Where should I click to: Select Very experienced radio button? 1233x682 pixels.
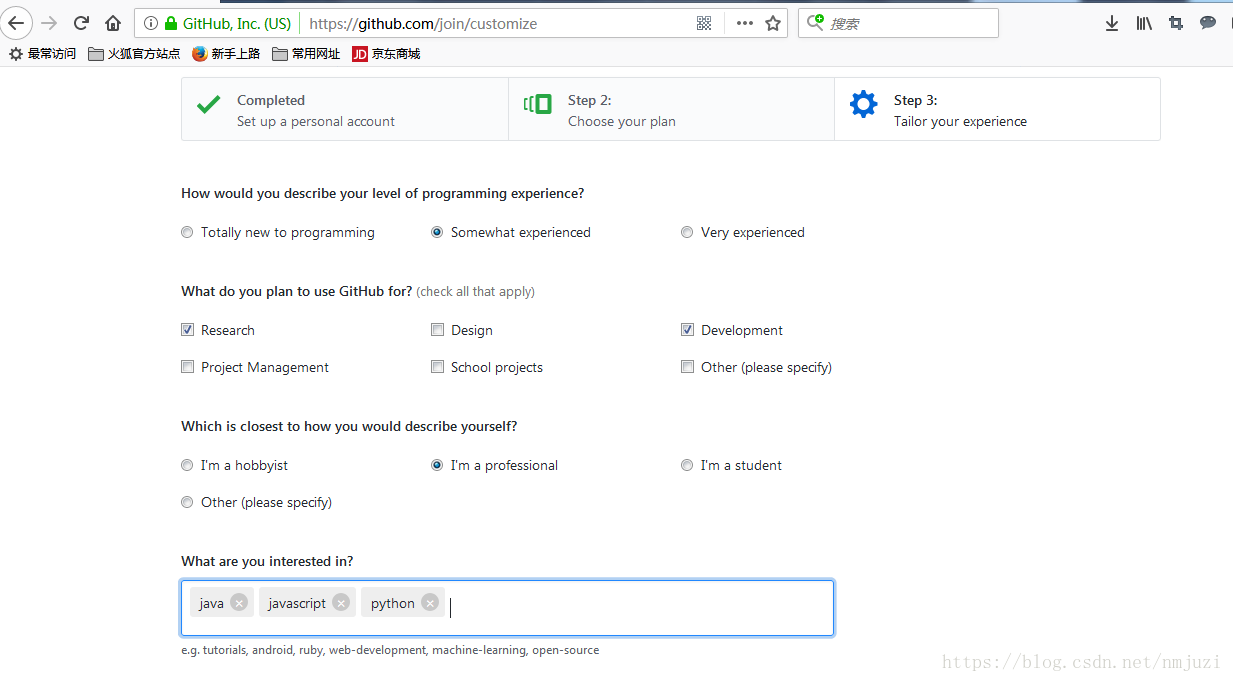tap(687, 232)
